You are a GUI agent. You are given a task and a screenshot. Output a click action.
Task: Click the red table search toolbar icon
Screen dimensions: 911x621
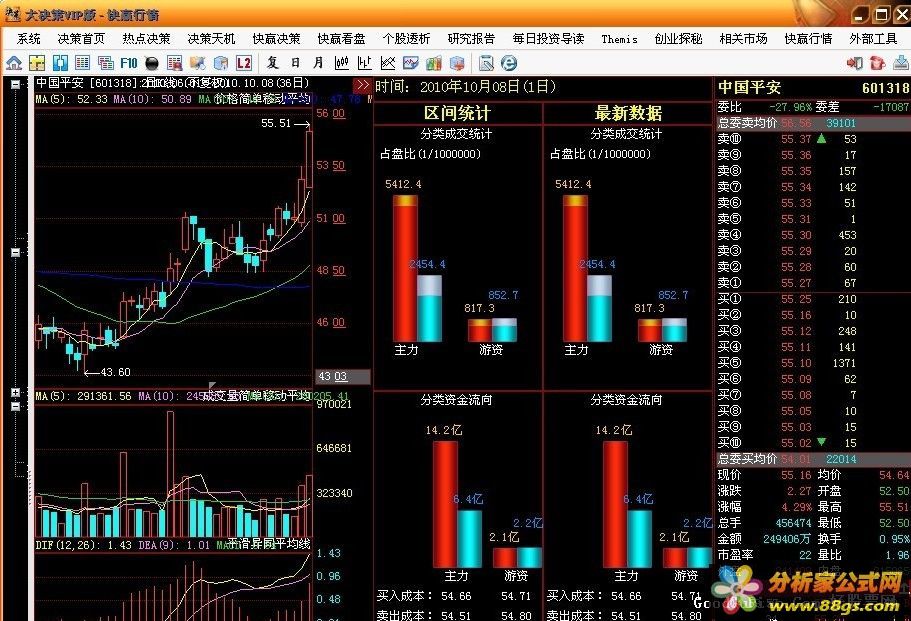[174, 63]
